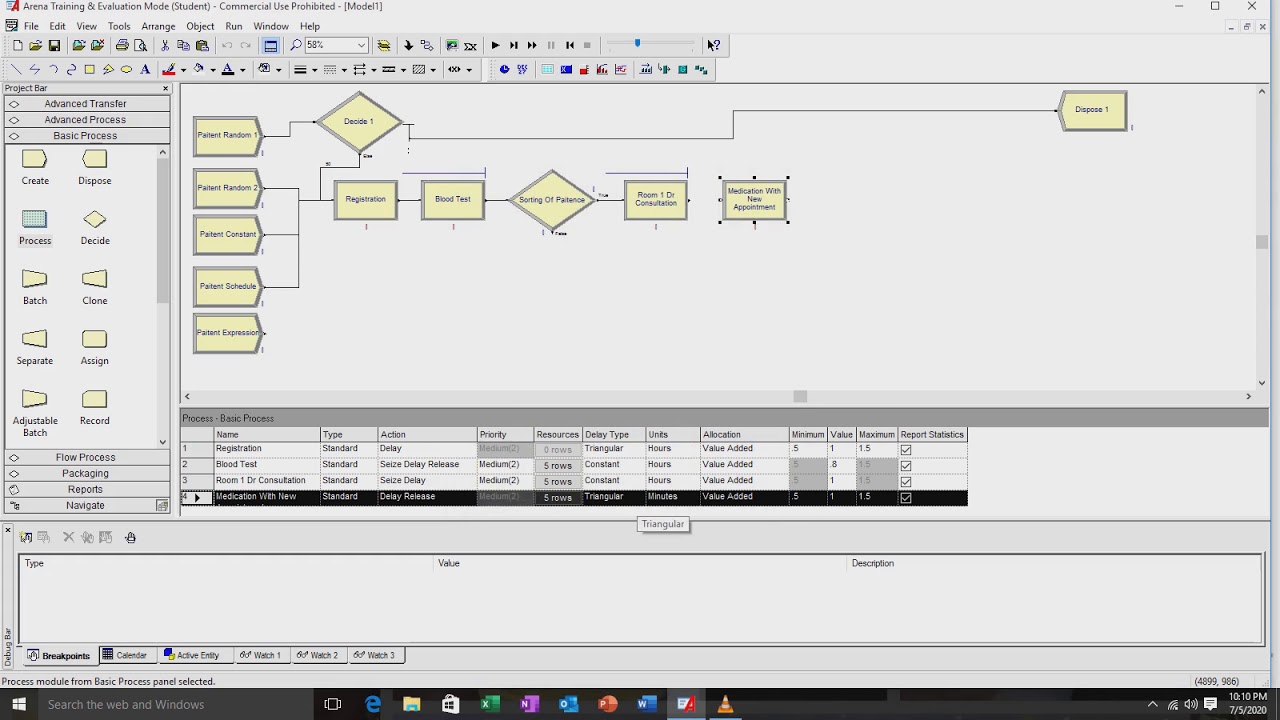Open the fill color dropdown arrow
The height and width of the screenshot is (720, 1280).
click(x=211, y=69)
